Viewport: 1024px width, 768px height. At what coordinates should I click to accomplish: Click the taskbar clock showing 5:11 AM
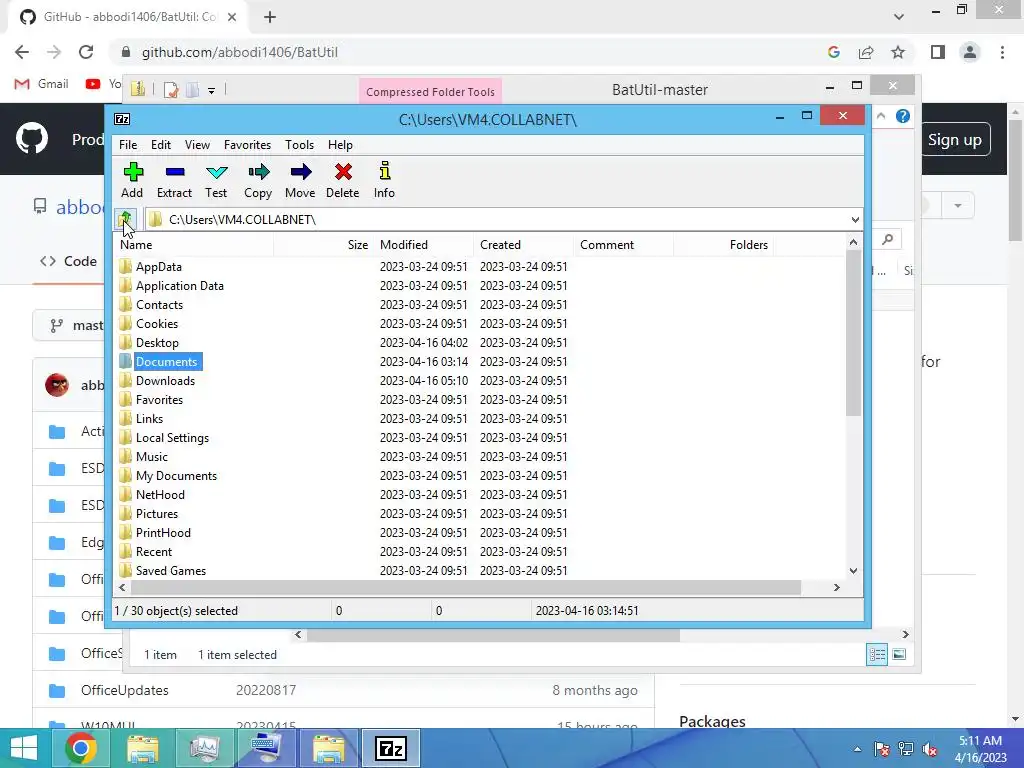pos(980,749)
